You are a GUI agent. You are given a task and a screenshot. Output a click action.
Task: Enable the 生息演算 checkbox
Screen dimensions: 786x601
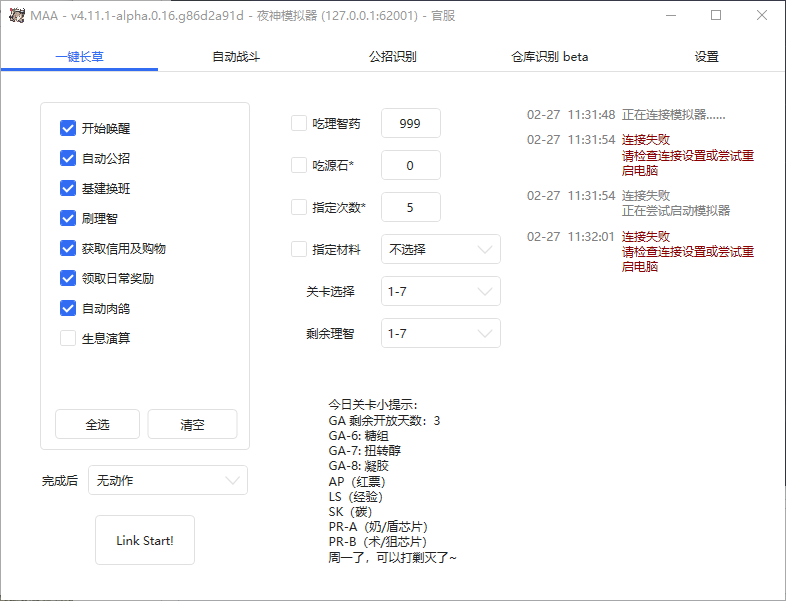[68, 338]
